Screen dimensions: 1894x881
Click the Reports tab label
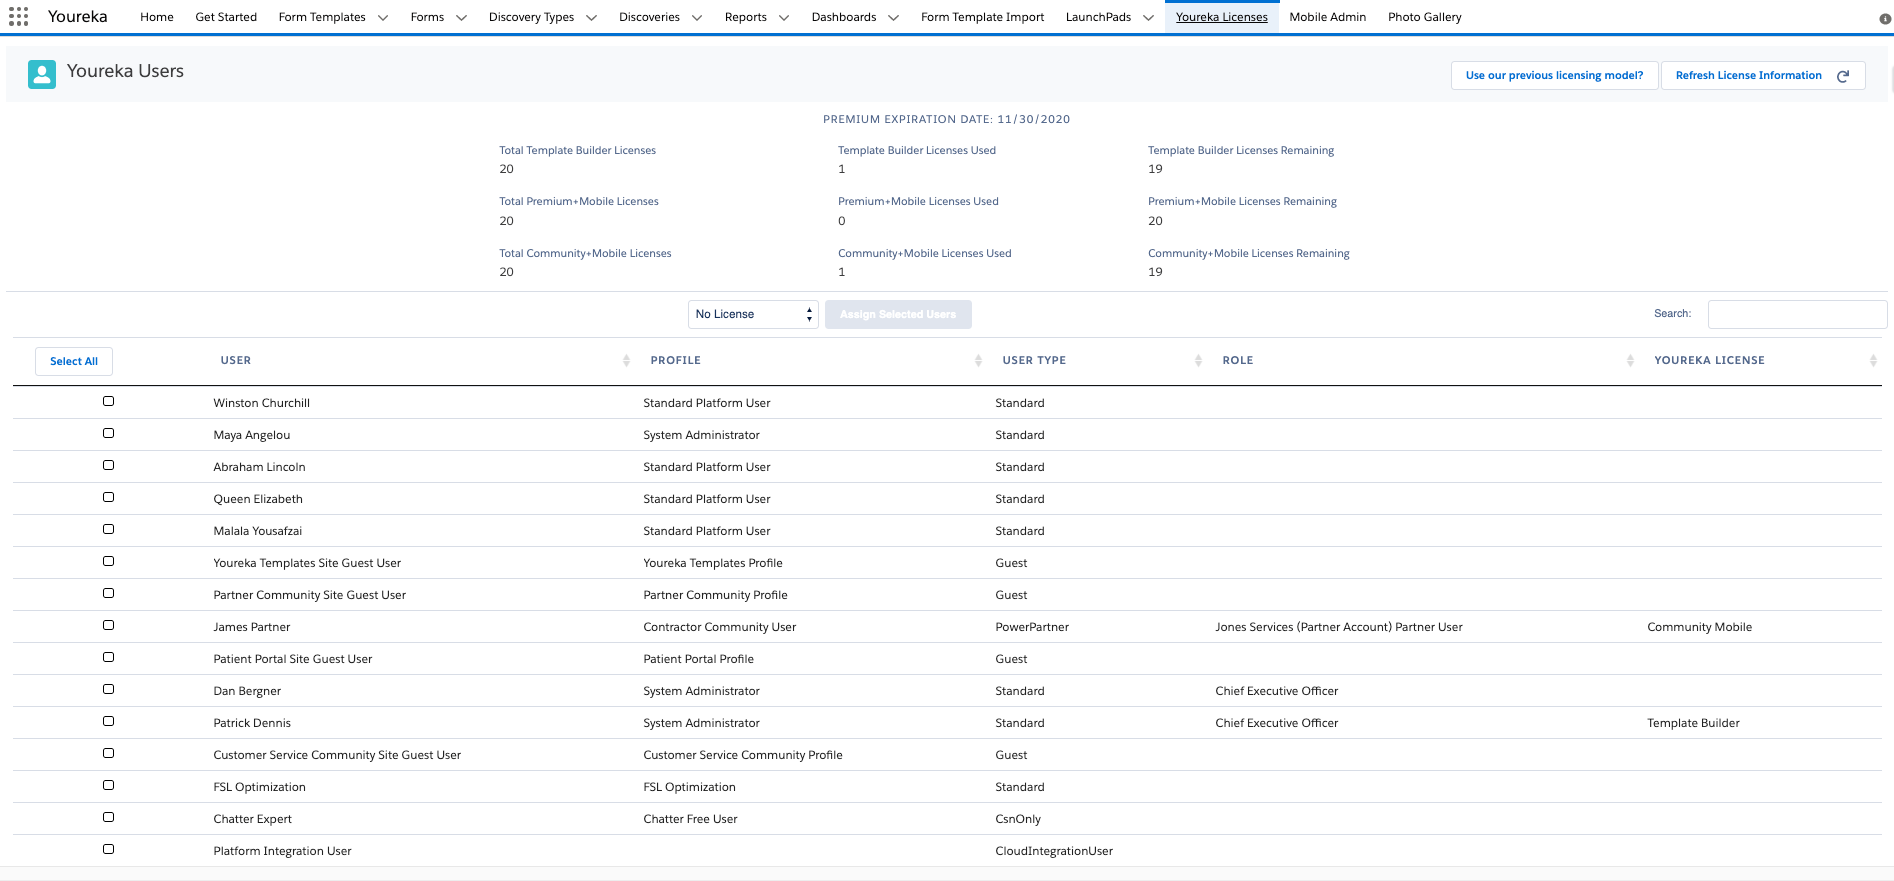pos(746,17)
